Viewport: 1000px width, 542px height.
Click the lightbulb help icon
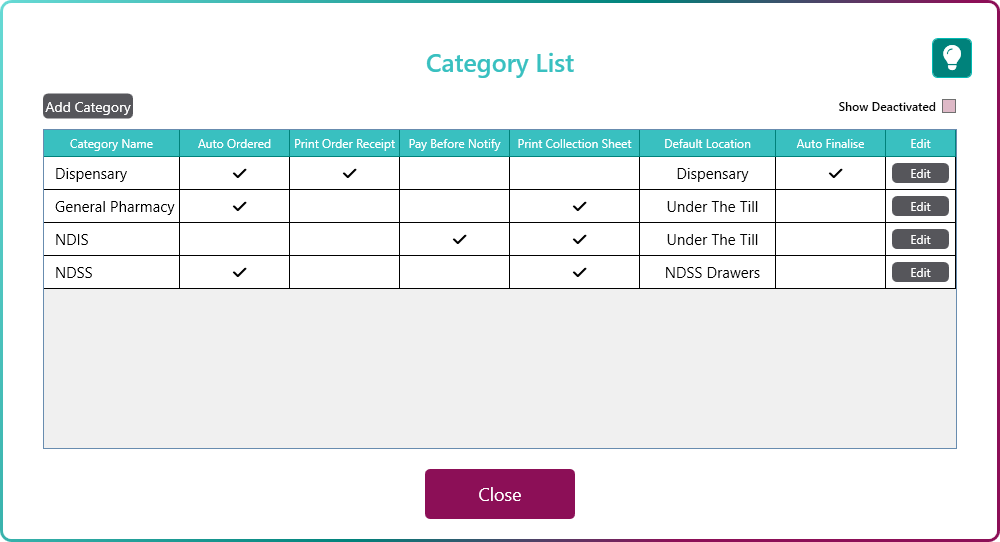point(952,58)
